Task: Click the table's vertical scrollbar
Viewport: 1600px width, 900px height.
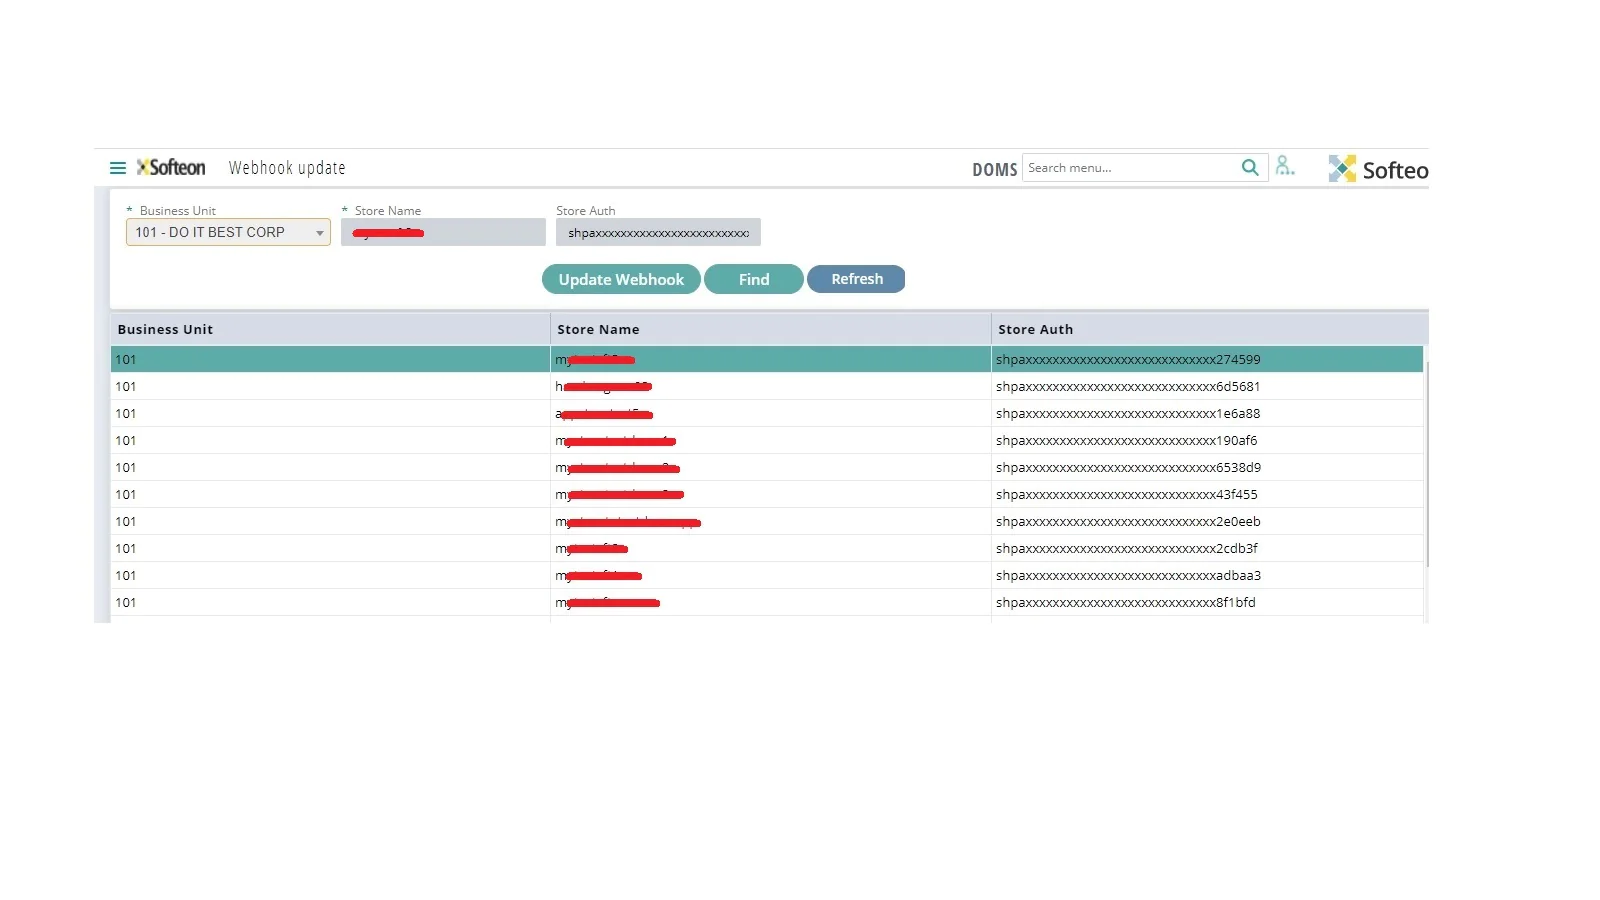Action: [x=1427, y=460]
